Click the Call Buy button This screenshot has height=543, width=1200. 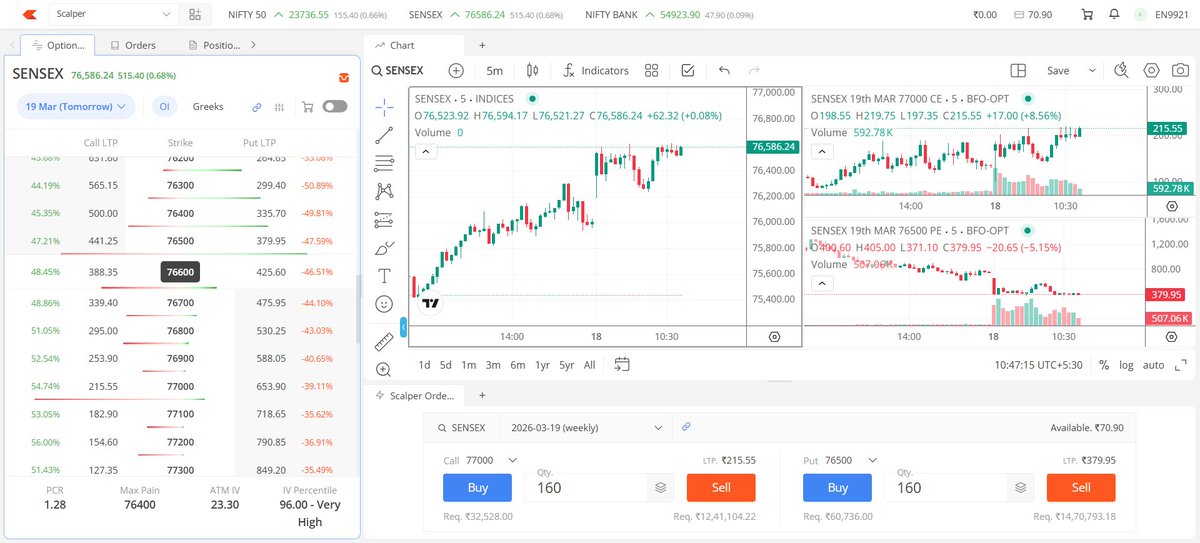coord(478,487)
